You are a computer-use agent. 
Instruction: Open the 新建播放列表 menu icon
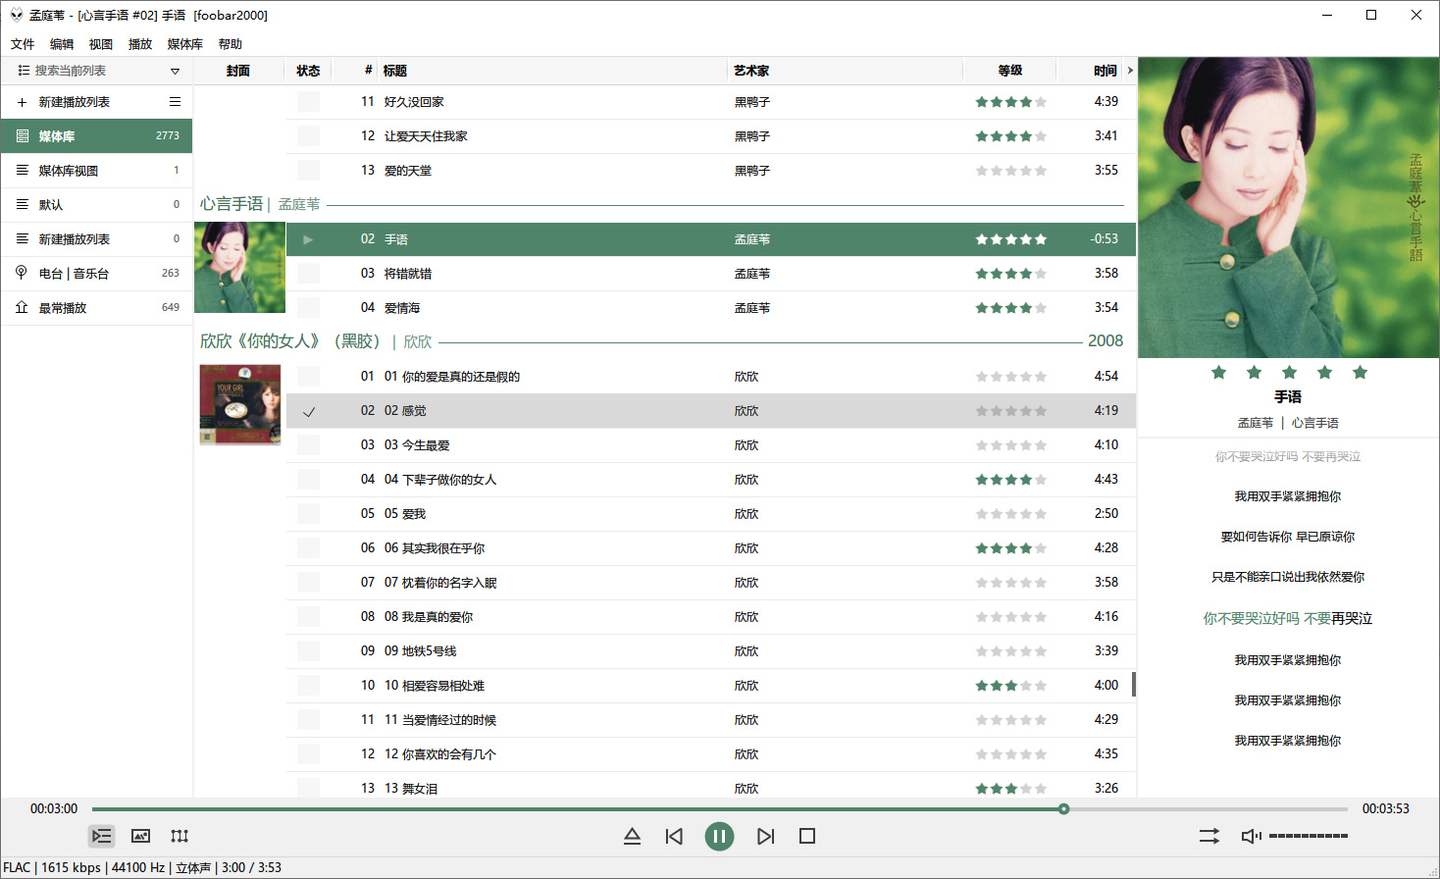[175, 101]
